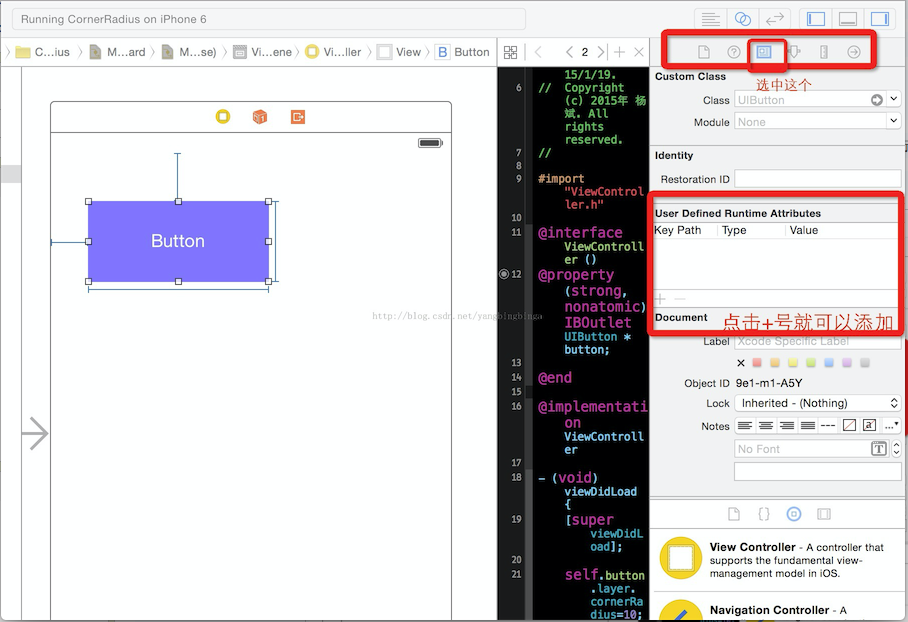Align notes text left
Viewport: 908px width, 622px height.
coord(745,426)
